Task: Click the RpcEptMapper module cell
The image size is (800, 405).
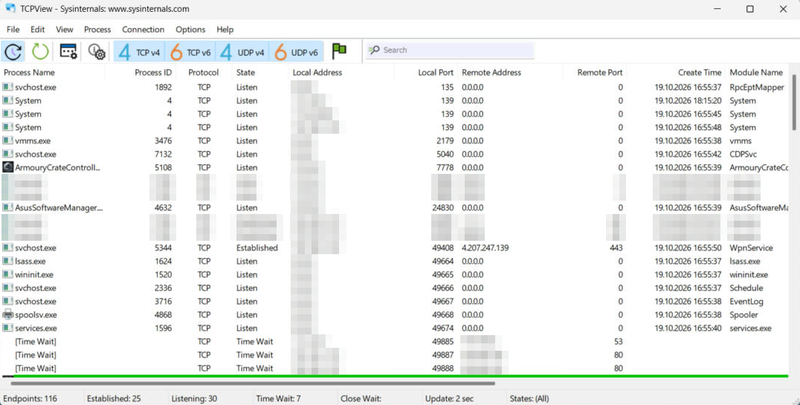Action: 757,87
